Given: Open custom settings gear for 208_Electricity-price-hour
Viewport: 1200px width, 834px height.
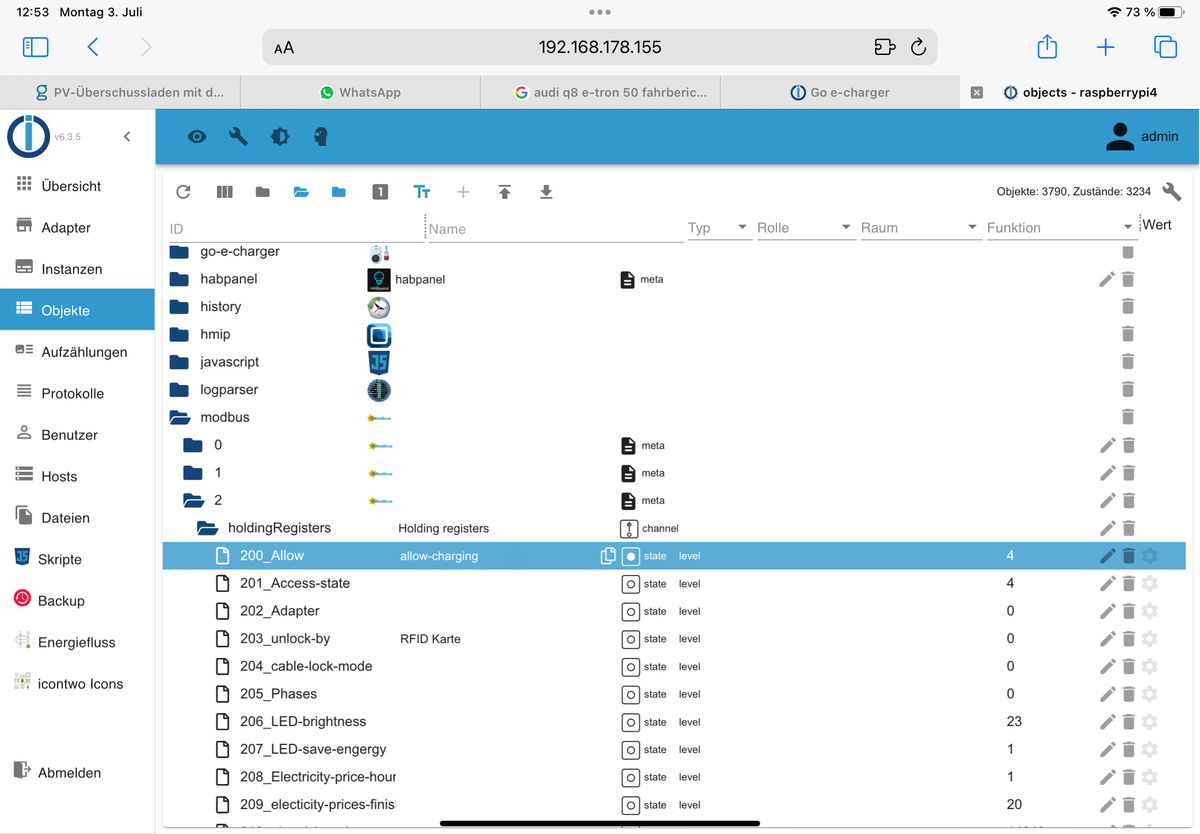Looking at the screenshot, I should click(x=1149, y=777).
